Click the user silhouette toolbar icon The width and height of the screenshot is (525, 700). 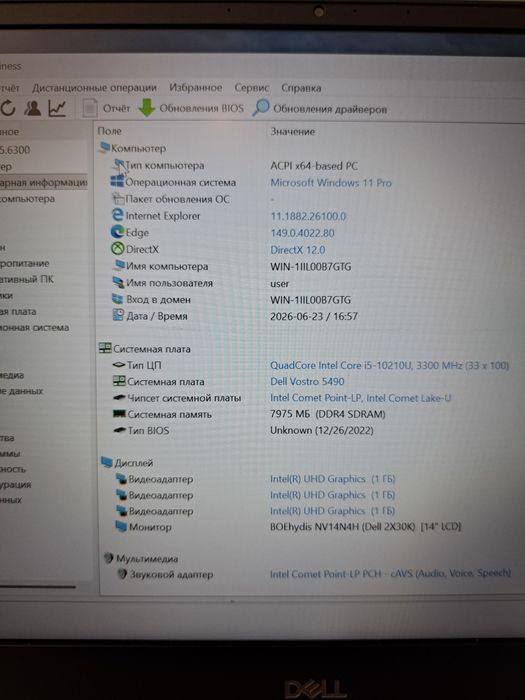pos(33,108)
